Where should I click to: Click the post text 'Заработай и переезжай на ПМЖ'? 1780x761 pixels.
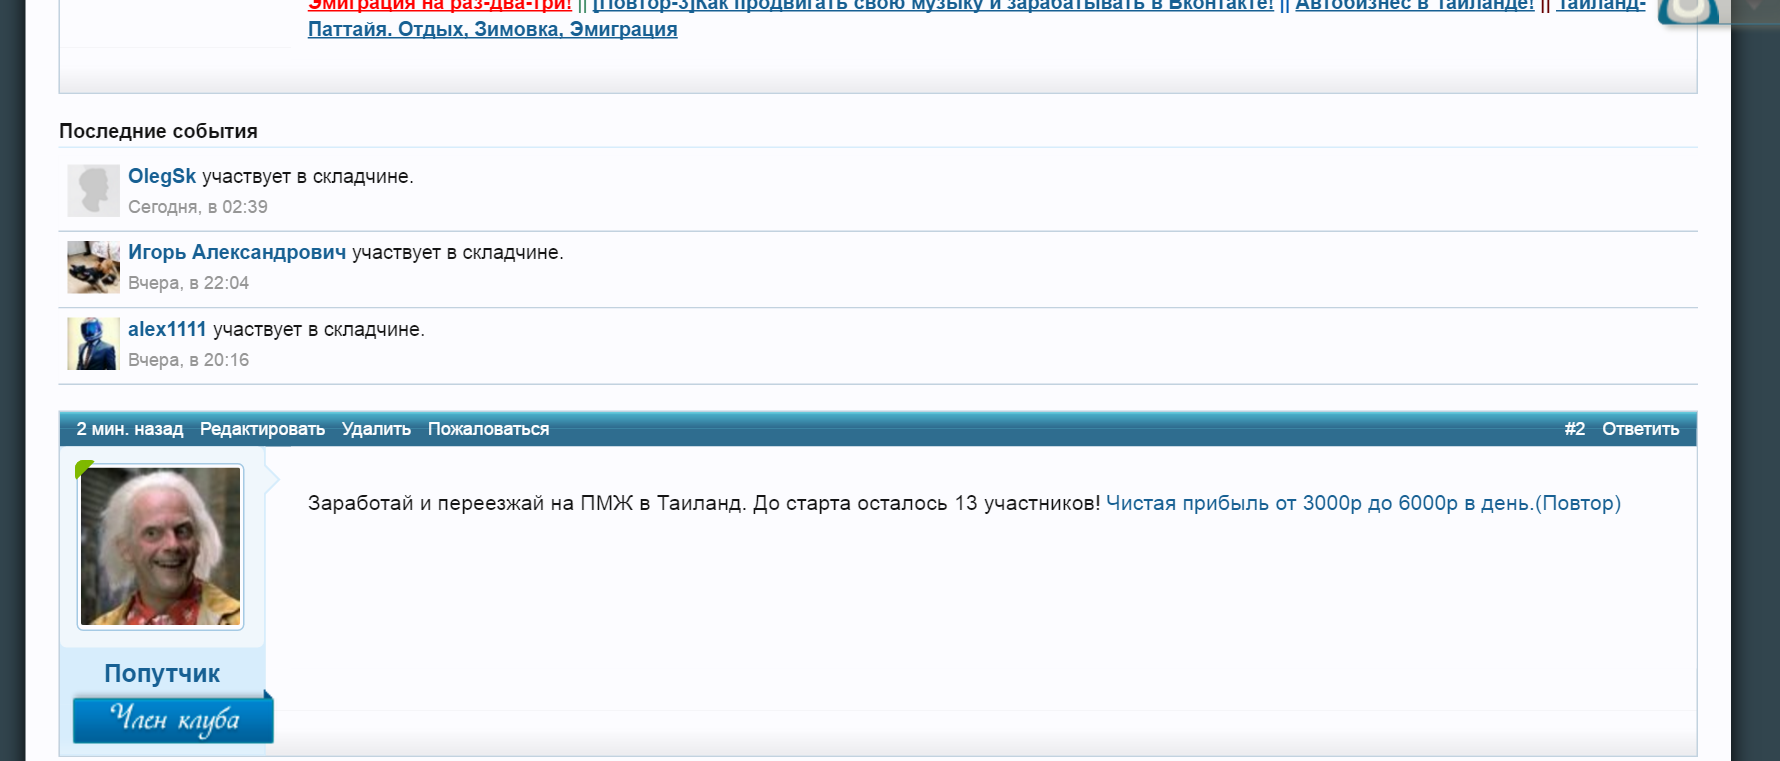[471, 503]
